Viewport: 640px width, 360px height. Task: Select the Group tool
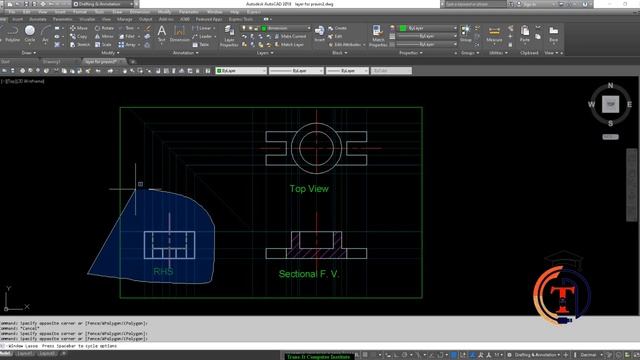click(x=466, y=34)
